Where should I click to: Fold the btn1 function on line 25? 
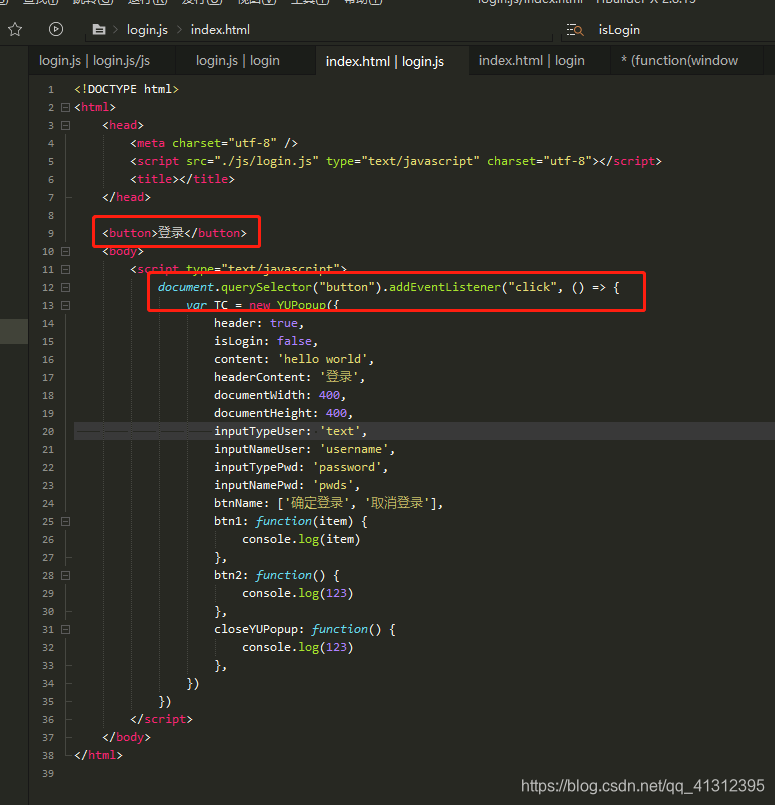[65, 522]
